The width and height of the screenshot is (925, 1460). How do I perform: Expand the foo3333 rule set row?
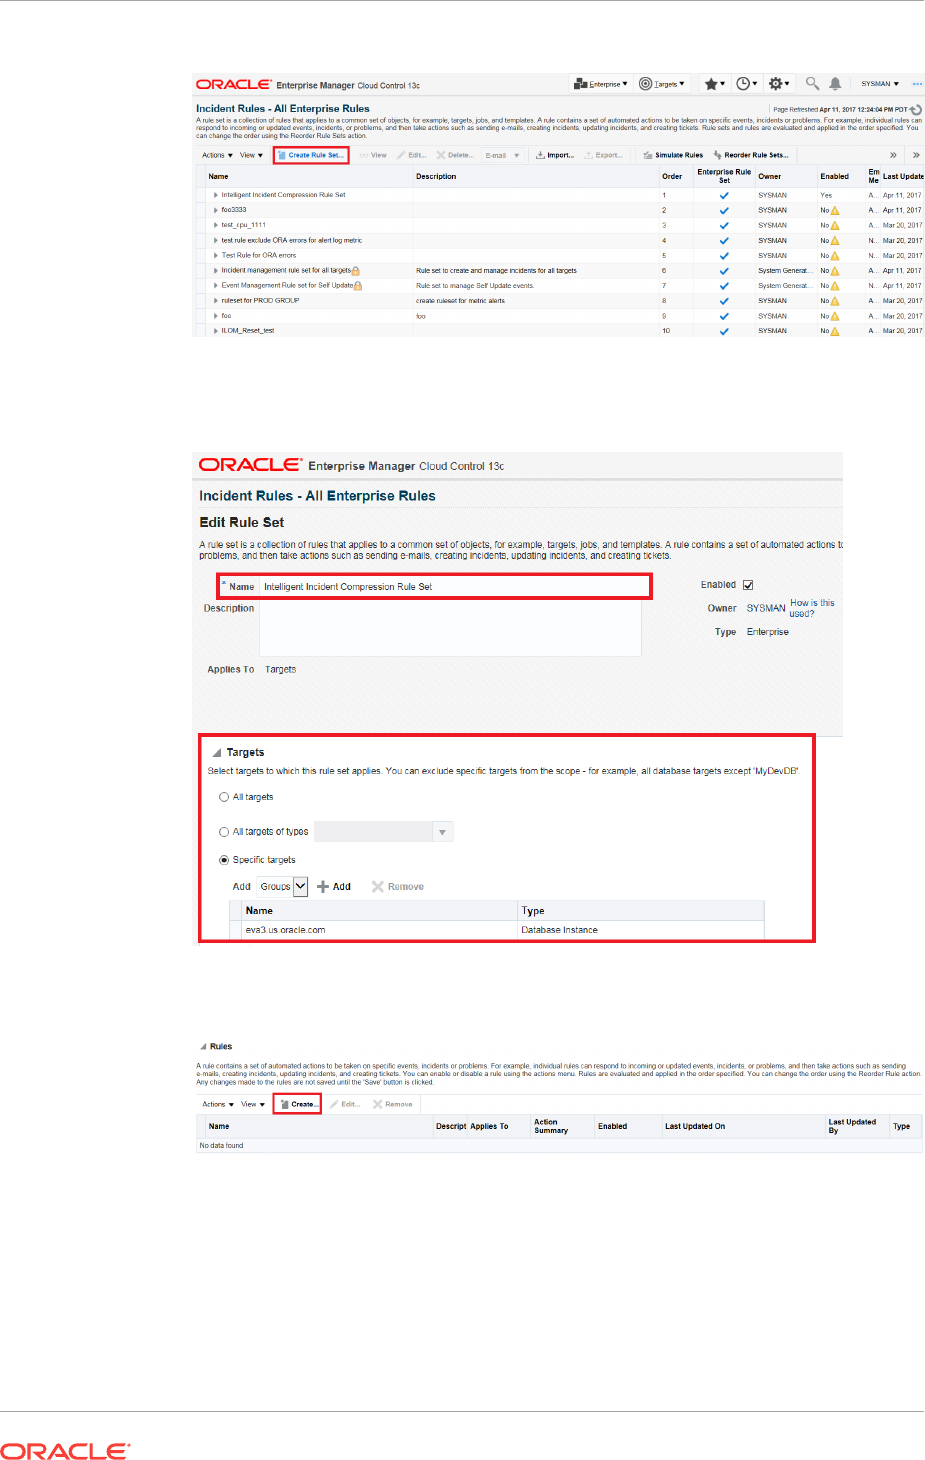(x=216, y=210)
